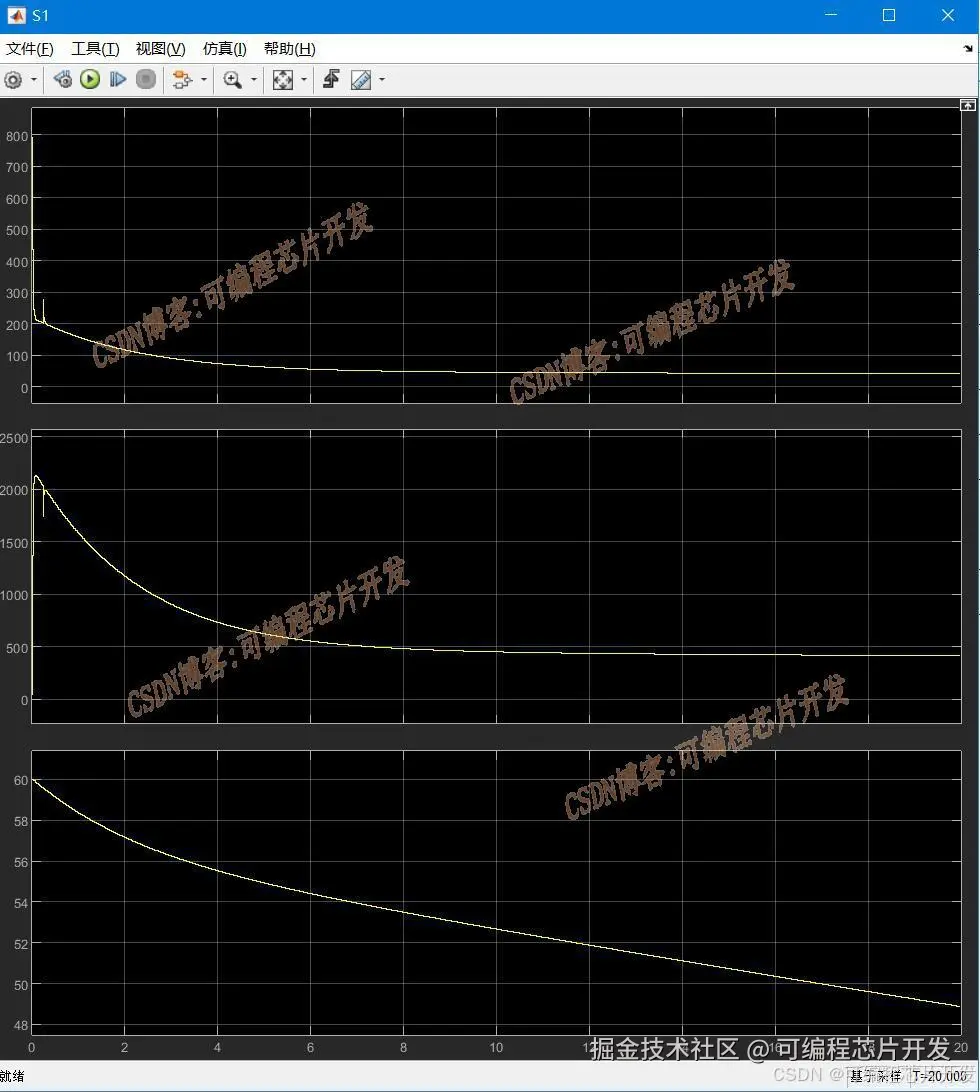
Task: Open the scope configuration properties gear
Action: (x=13, y=80)
